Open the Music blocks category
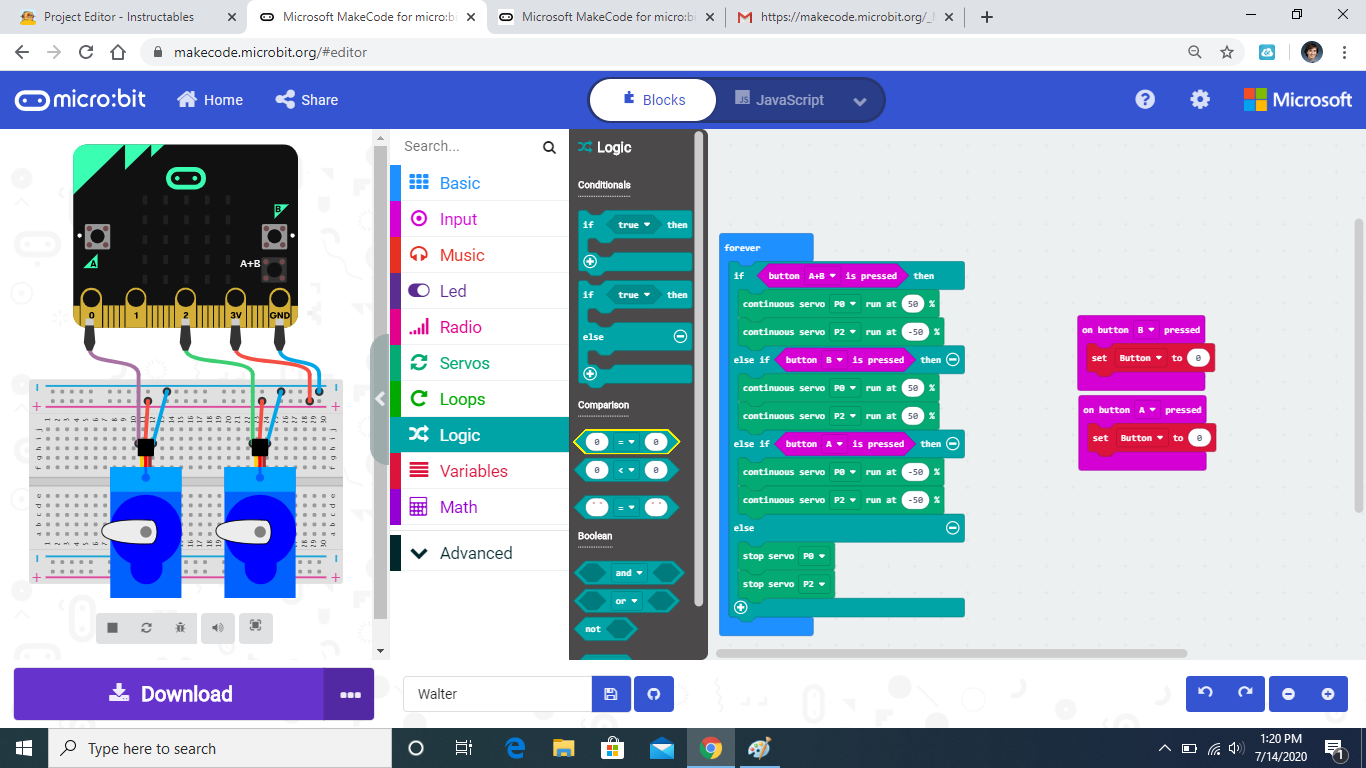The image size is (1366, 768). 479,255
